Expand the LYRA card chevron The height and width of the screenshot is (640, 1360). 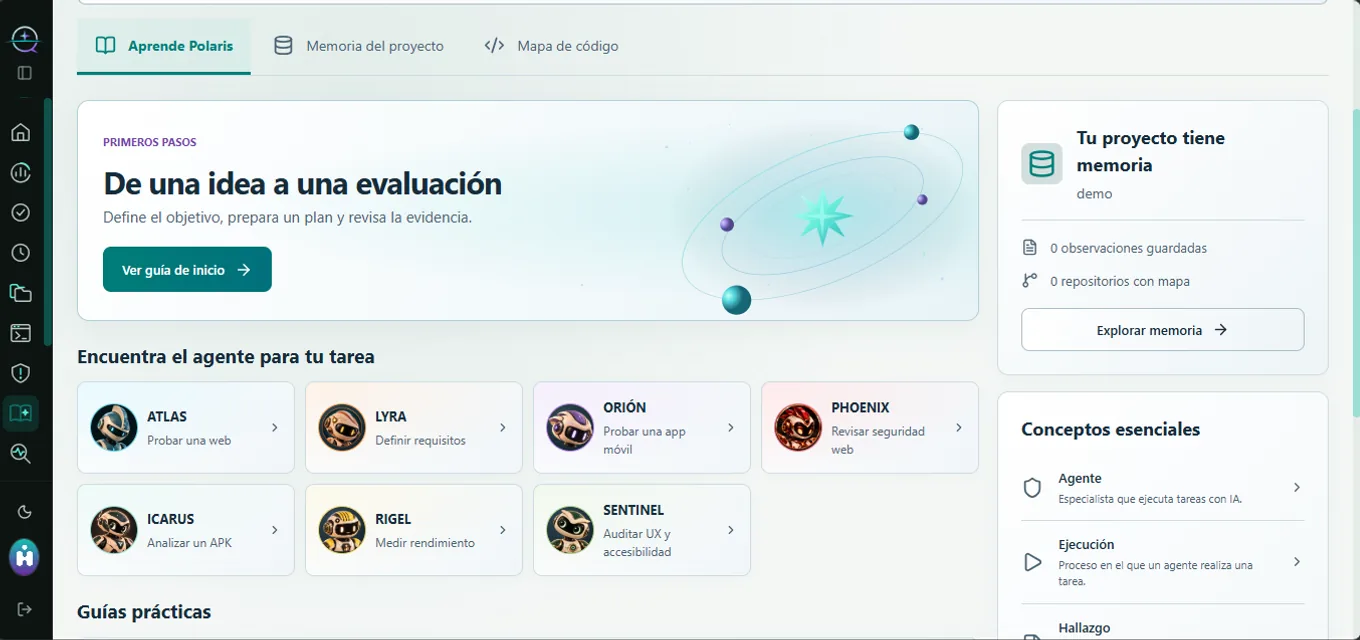point(503,427)
